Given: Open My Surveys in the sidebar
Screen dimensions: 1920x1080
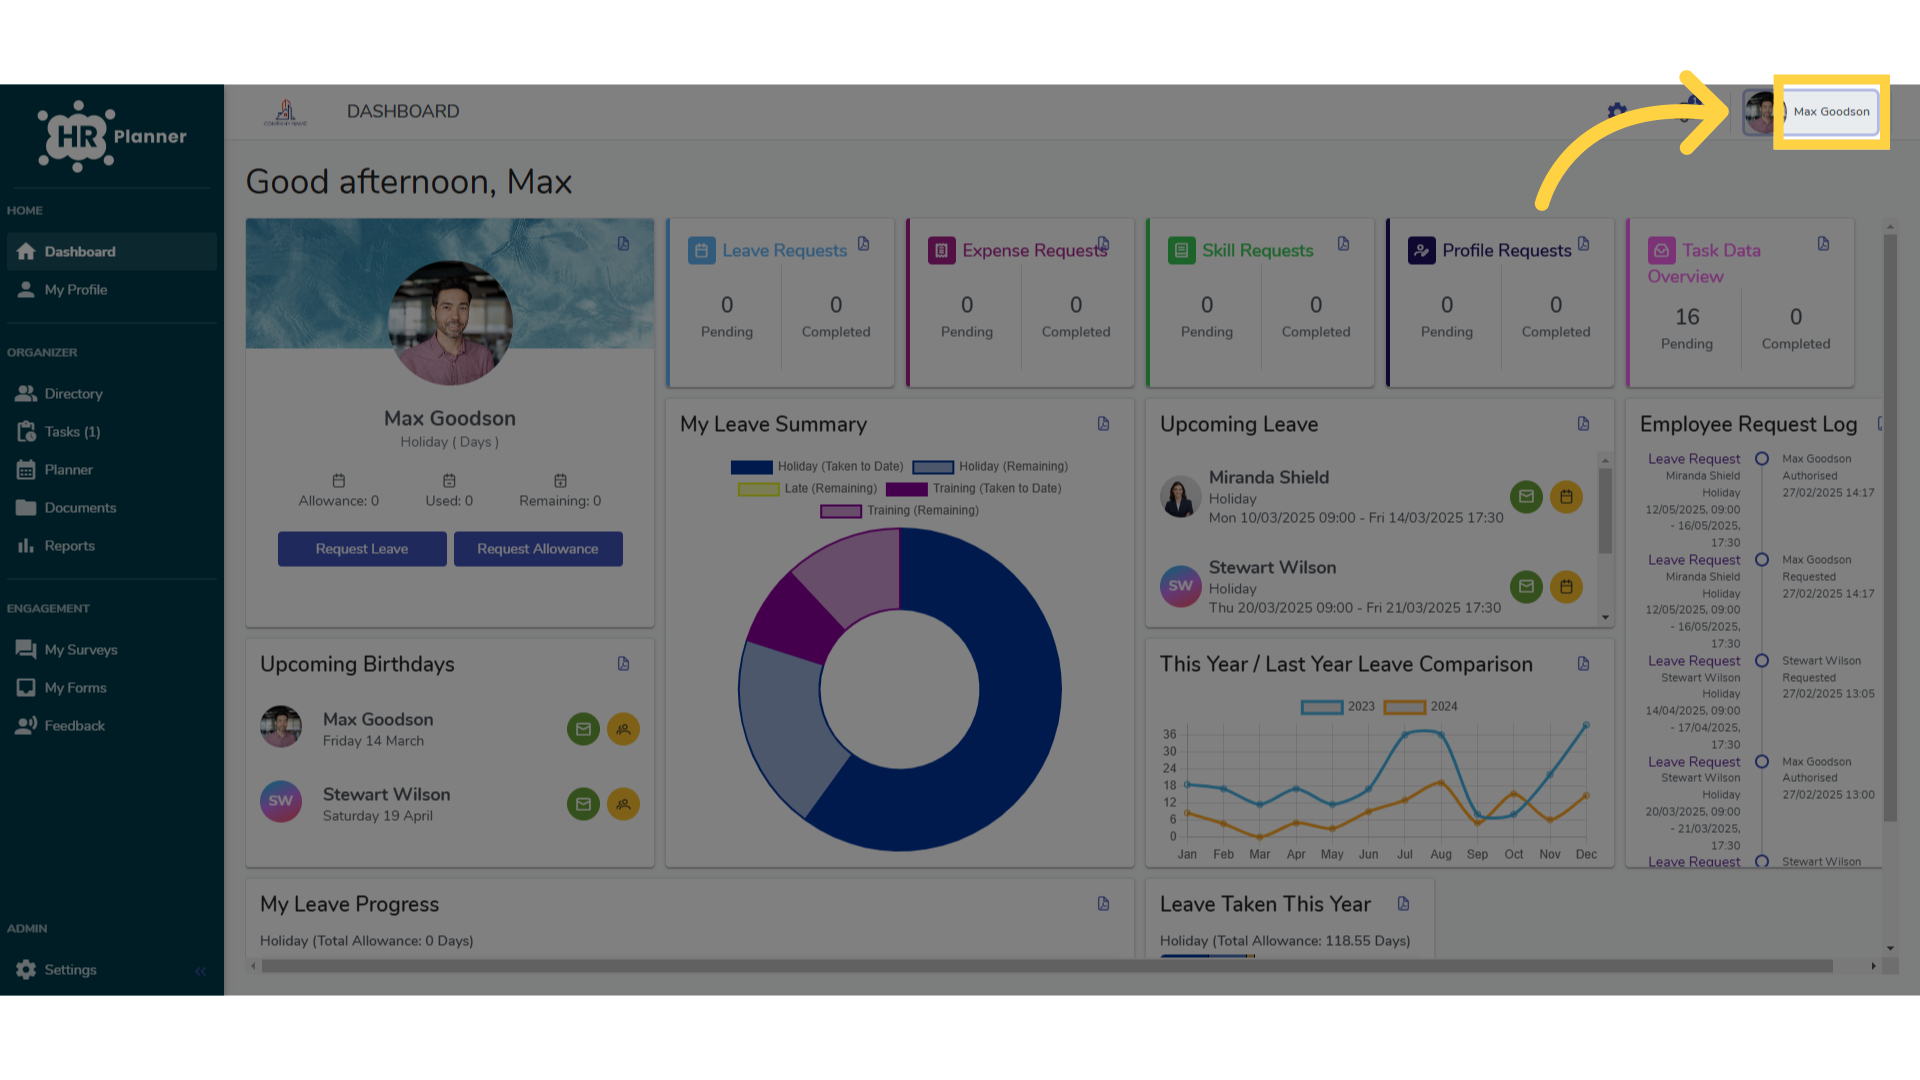Looking at the screenshot, I should pyautogui.click(x=111, y=650).
